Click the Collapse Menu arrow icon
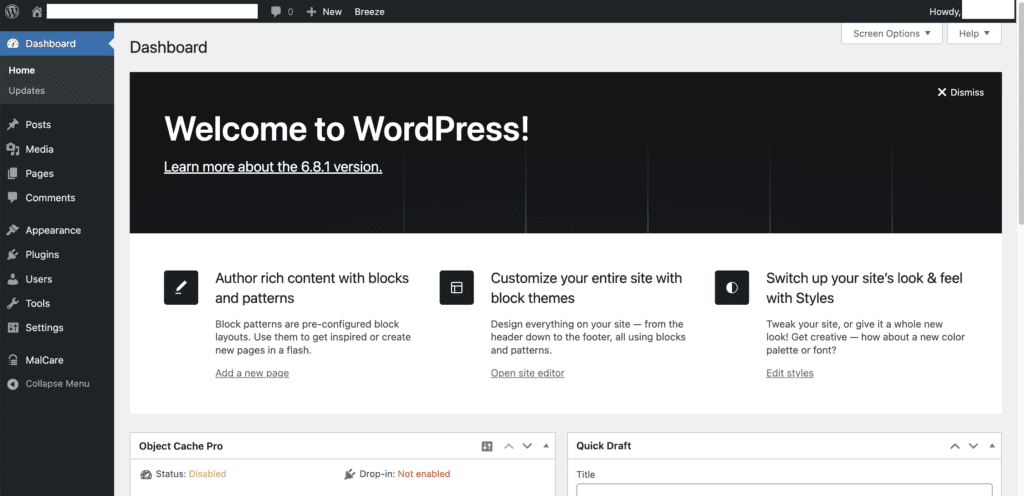The image size is (1024, 496). pyautogui.click(x=12, y=384)
